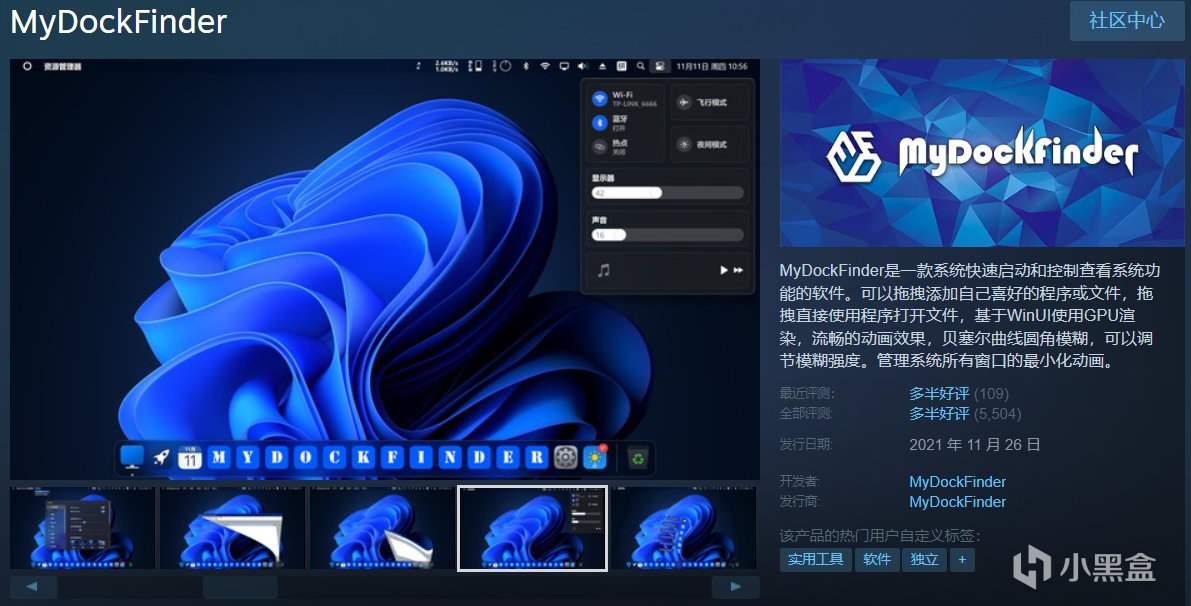Open developer MyDockFinder link beside 开发者
Screen dimensions: 1191x606
pyautogui.click(x=957, y=481)
